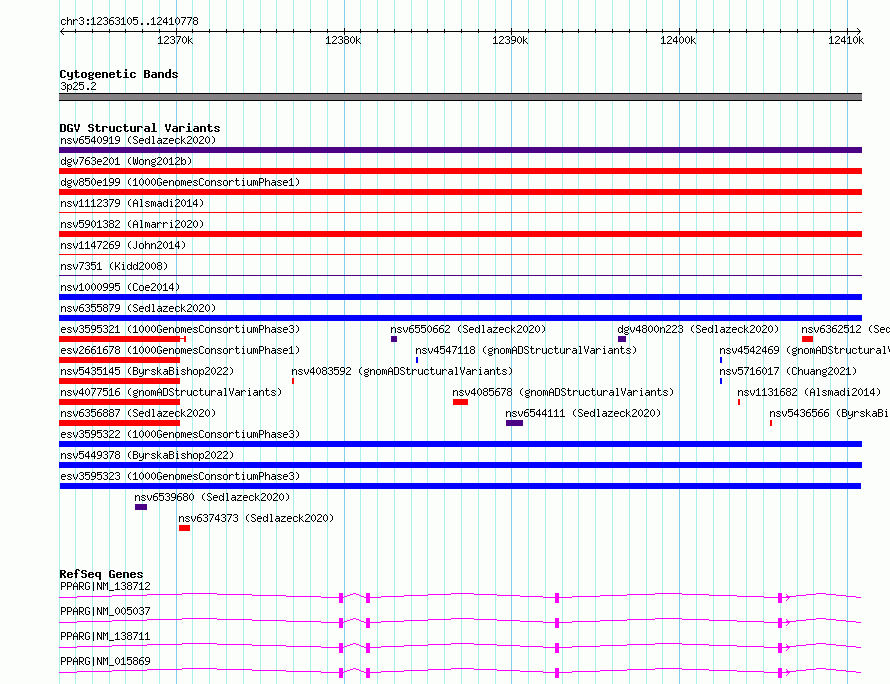Select the PPARG|NM_005037 gene label

[x=105, y=611]
